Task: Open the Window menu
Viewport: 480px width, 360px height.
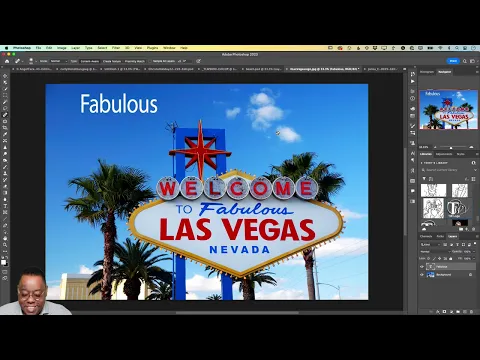Action: pos(169,48)
